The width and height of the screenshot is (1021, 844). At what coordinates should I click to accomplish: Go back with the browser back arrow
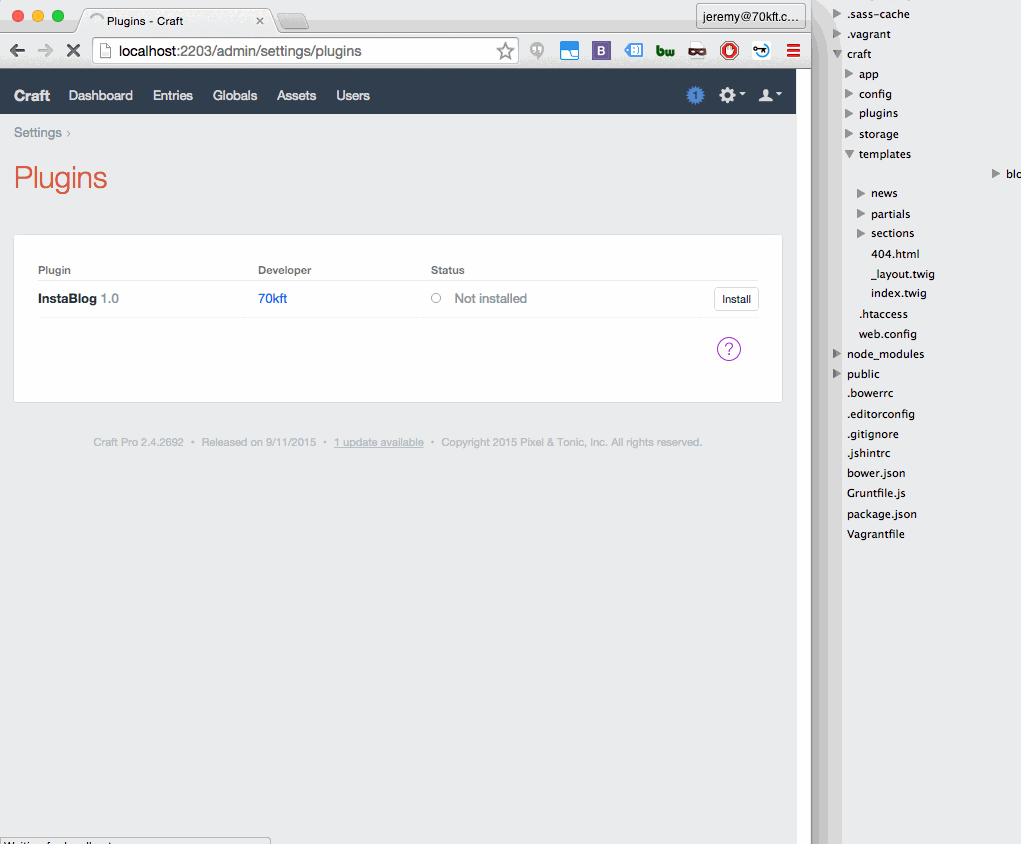(18, 51)
